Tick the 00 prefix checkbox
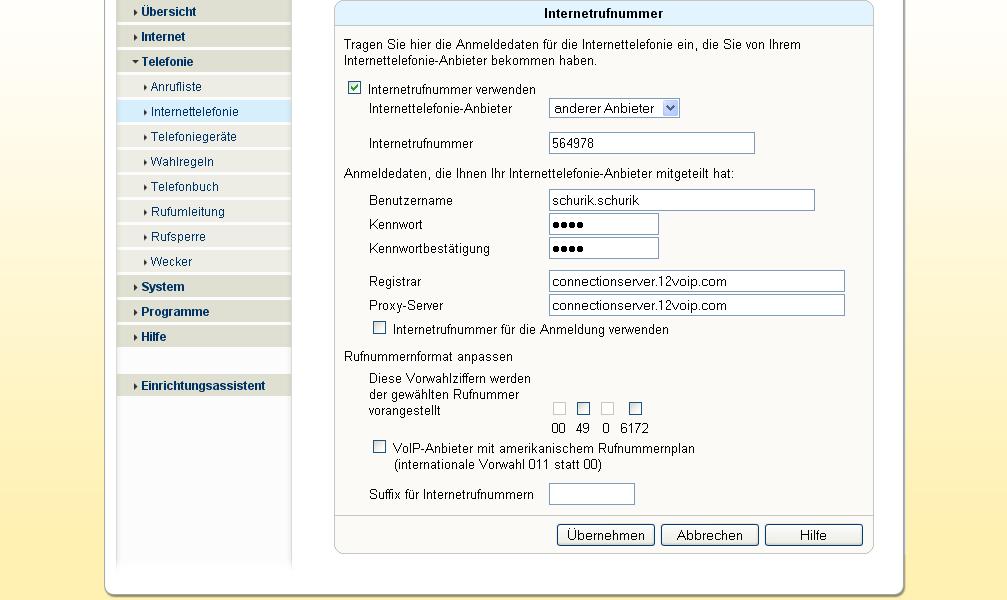 point(559,409)
